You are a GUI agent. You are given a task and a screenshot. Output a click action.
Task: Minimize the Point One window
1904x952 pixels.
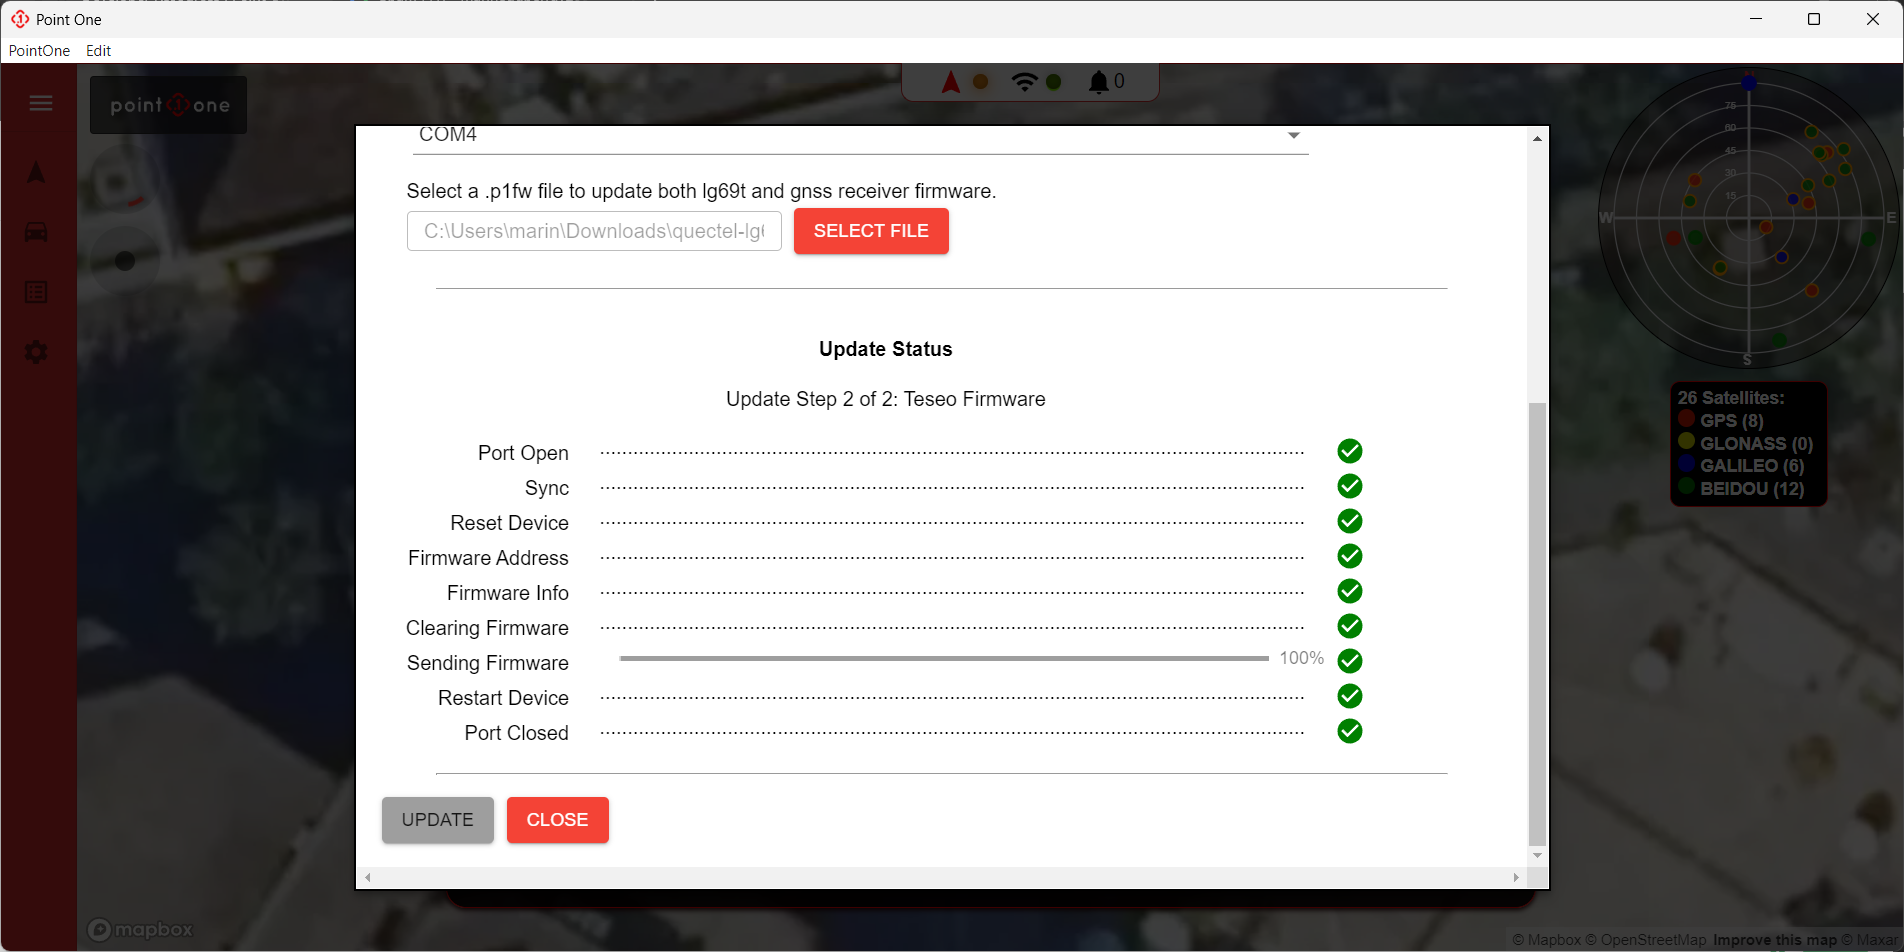[1756, 19]
